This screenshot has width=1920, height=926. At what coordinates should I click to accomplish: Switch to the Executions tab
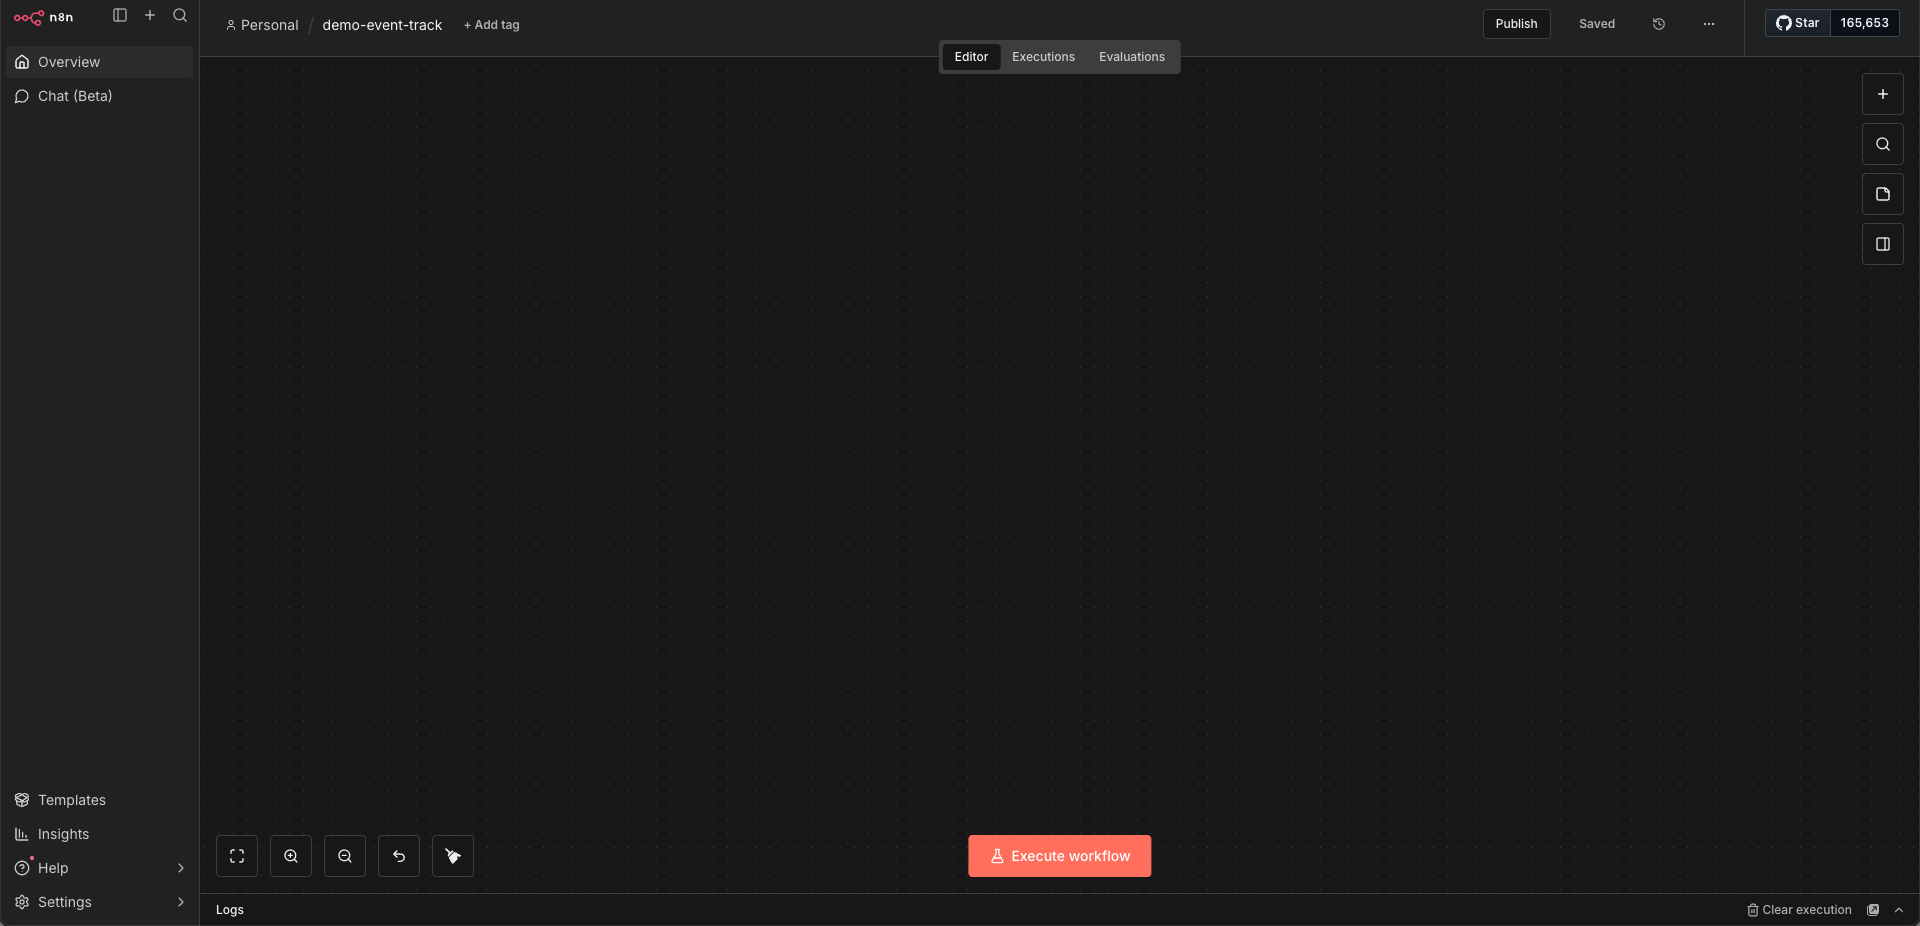1043,57
